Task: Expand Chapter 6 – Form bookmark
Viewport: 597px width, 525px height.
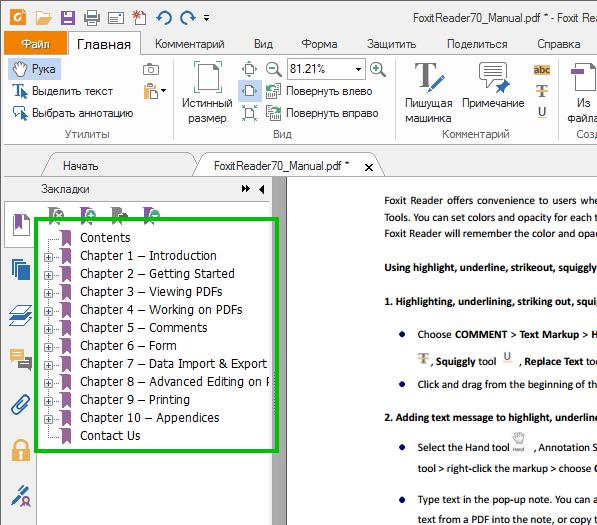Action: (x=48, y=347)
